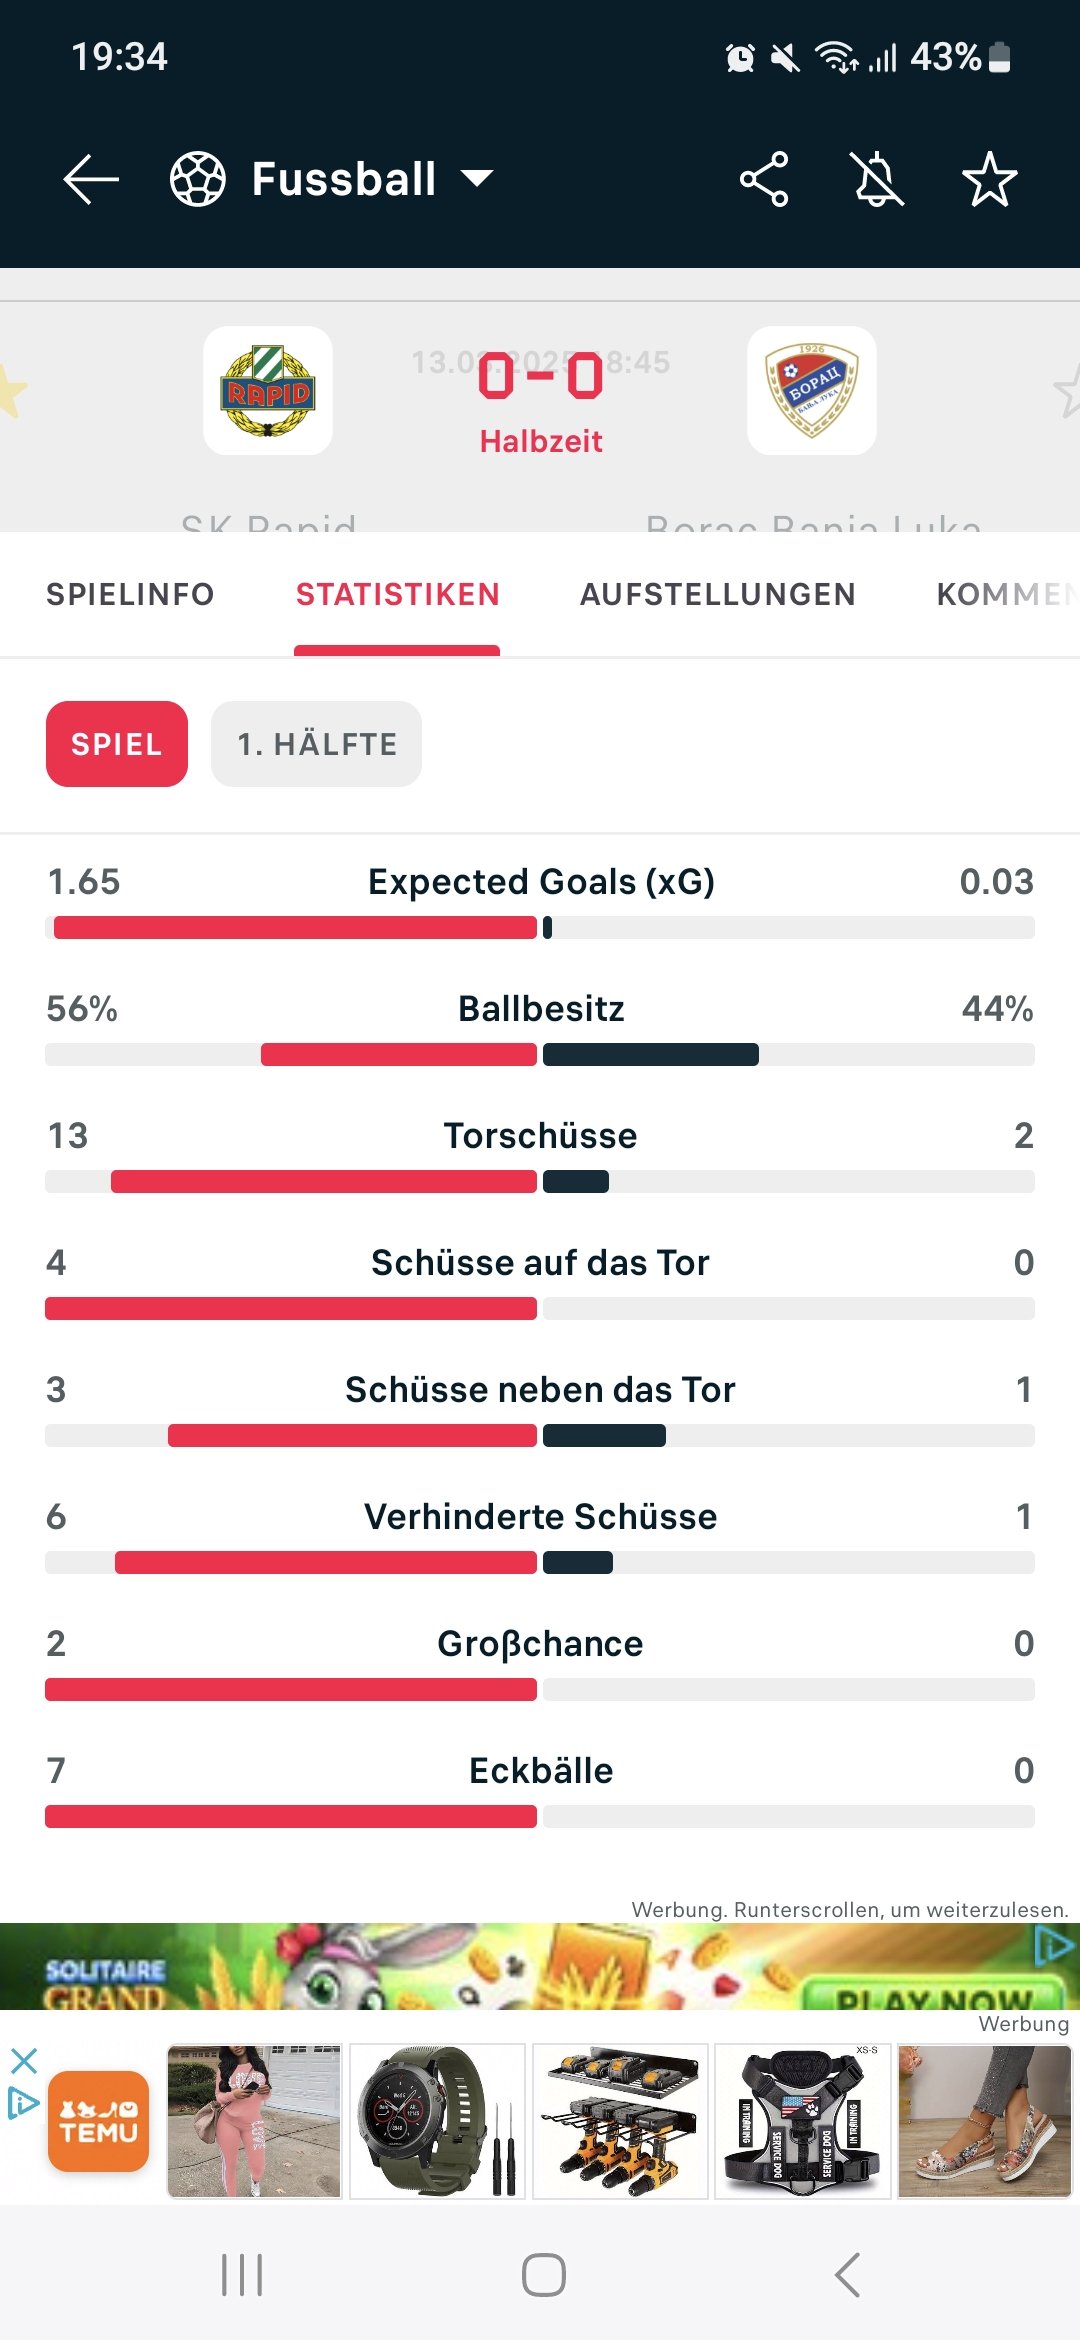The width and height of the screenshot is (1080, 2340).
Task: Select the 1. Hälfte filter
Action: 316,744
